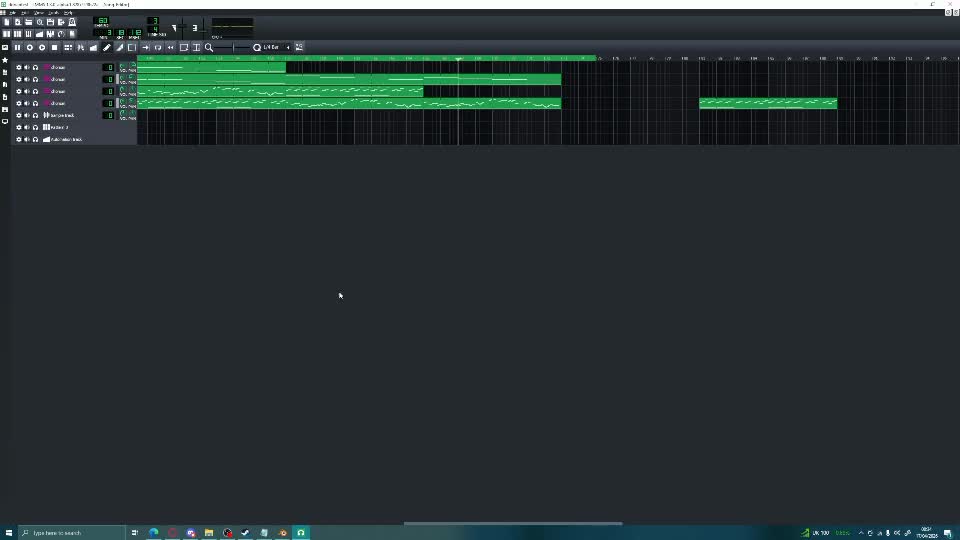Click the Export project icon
Screen dimensions: 960x540
coord(61,22)
